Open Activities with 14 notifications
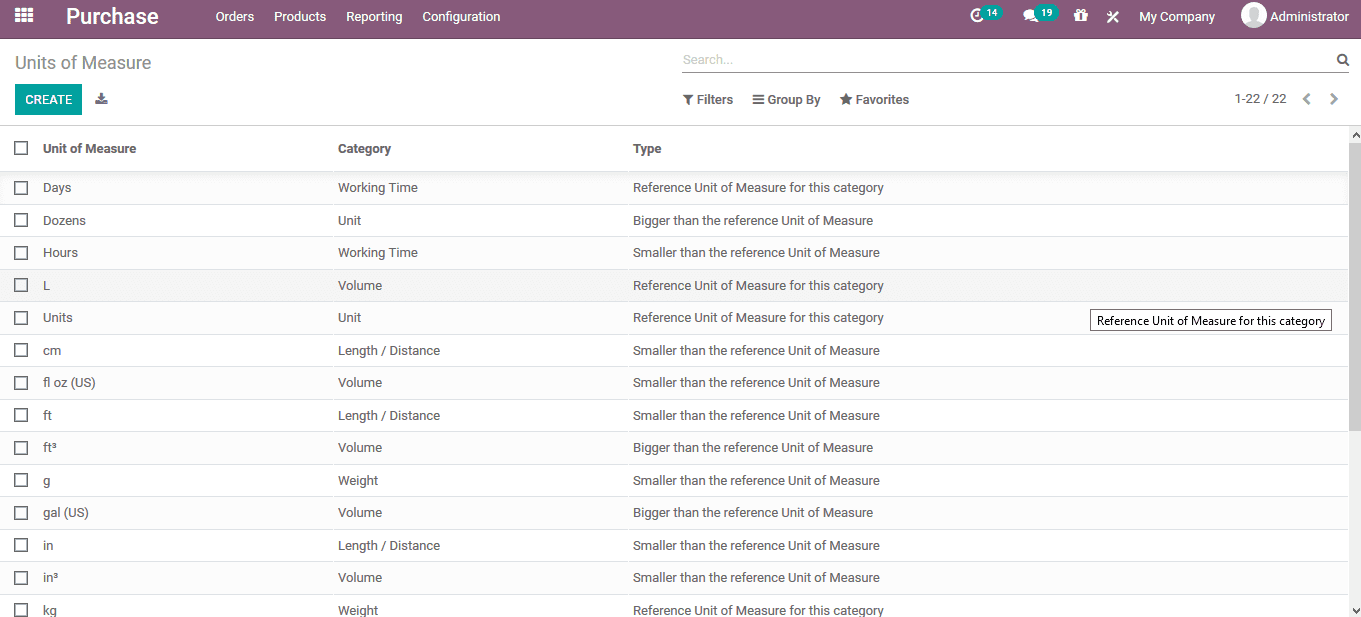The width and height of the screenshot is (1361, 617). tap(983, 14)
